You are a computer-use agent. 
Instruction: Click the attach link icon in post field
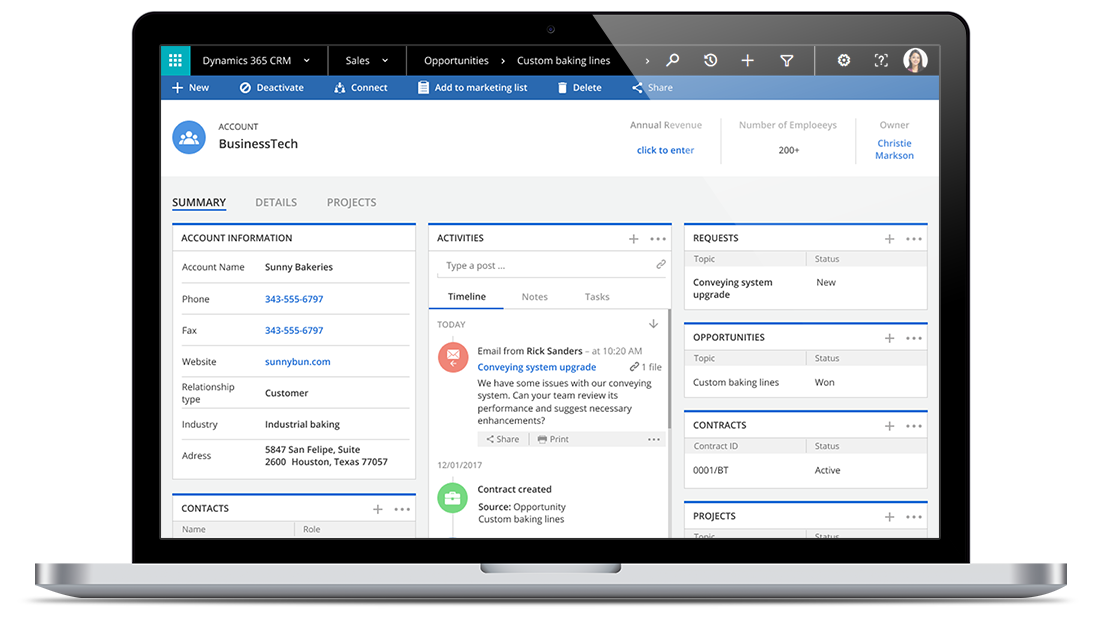661,265
